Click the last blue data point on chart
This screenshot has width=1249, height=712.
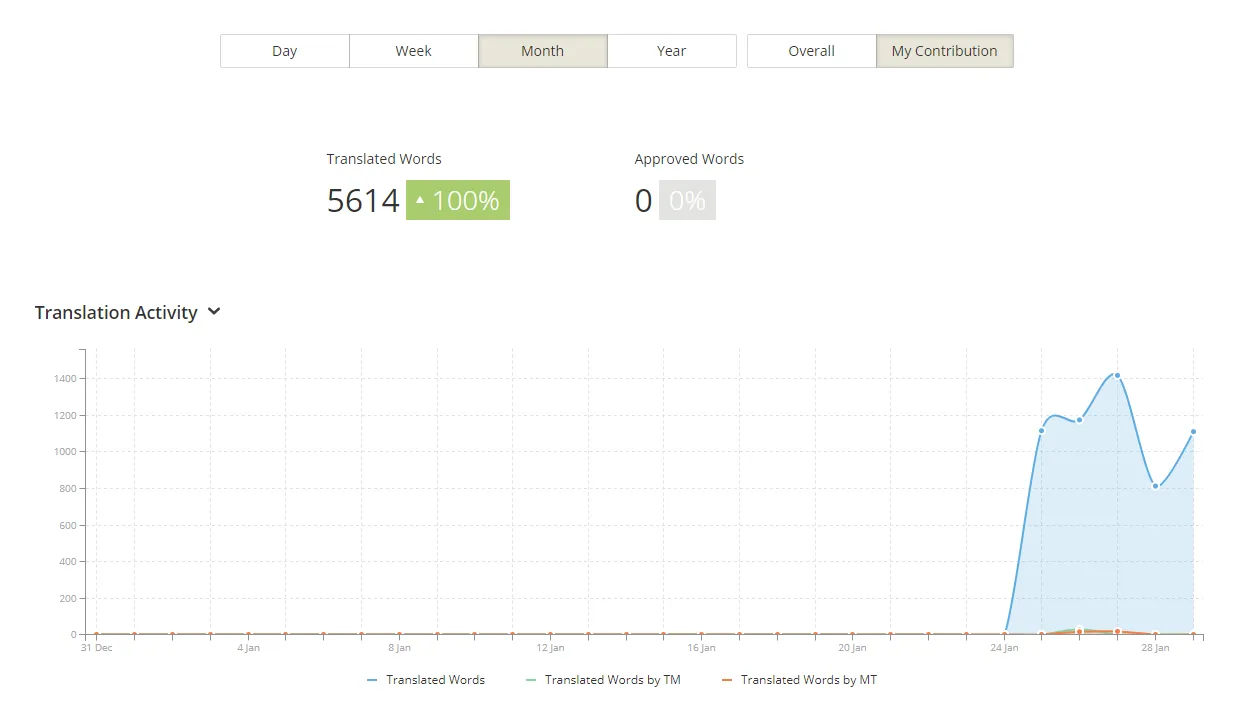(1193, 432)
